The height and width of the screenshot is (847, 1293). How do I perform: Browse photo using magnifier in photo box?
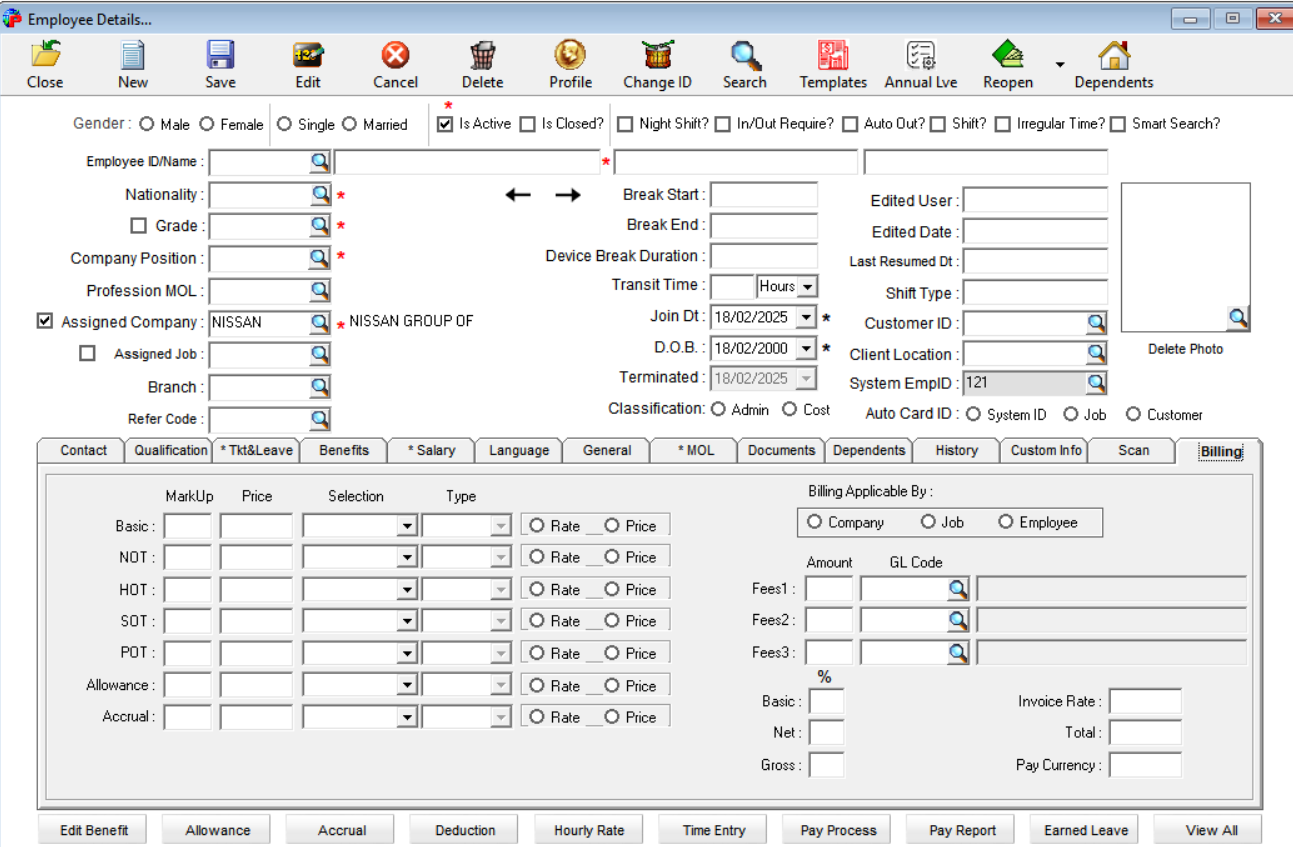[1238, 318]
